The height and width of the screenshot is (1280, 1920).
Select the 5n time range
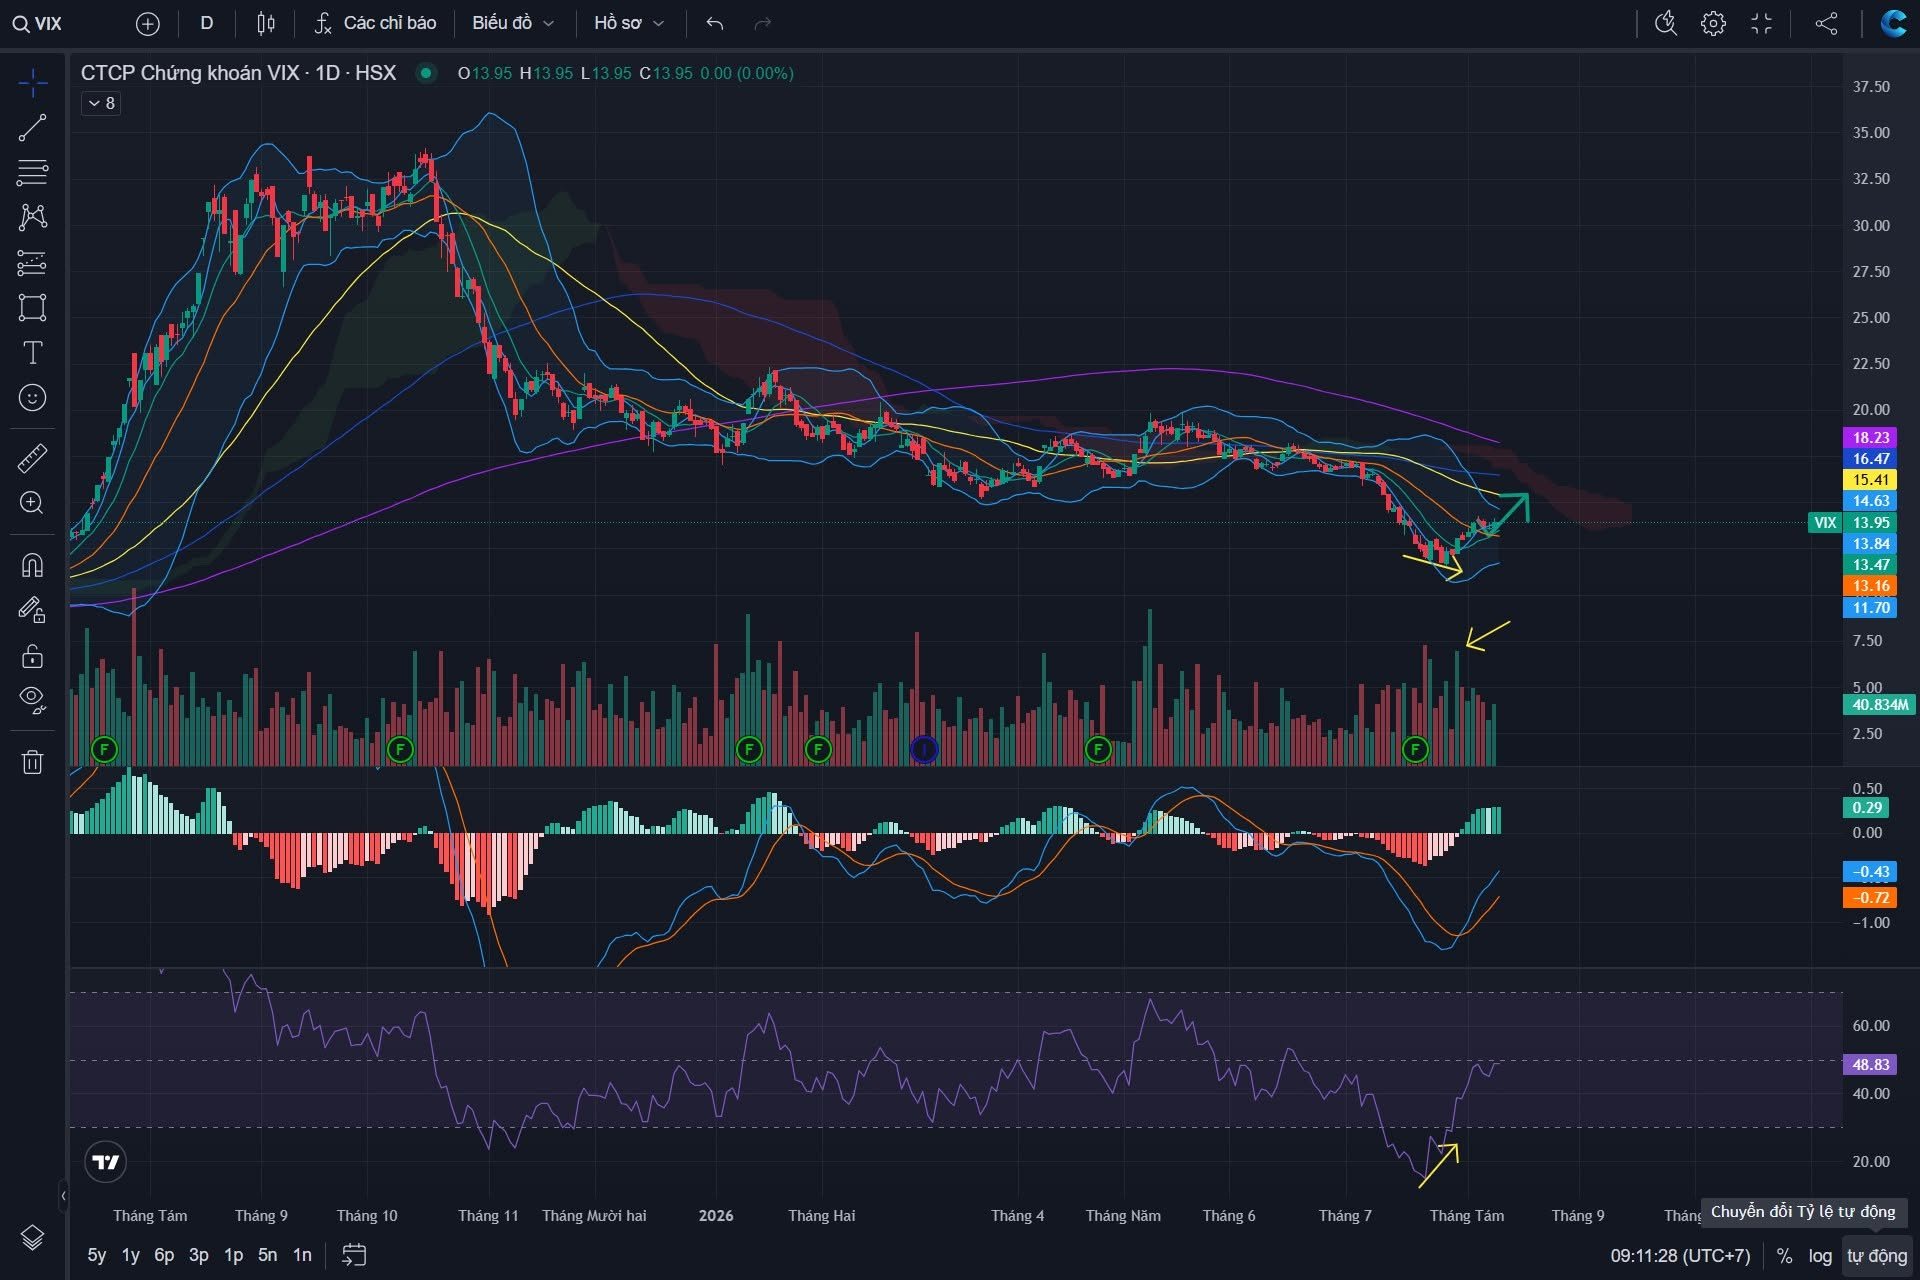pyautogui.click(x=267, y=1255)
